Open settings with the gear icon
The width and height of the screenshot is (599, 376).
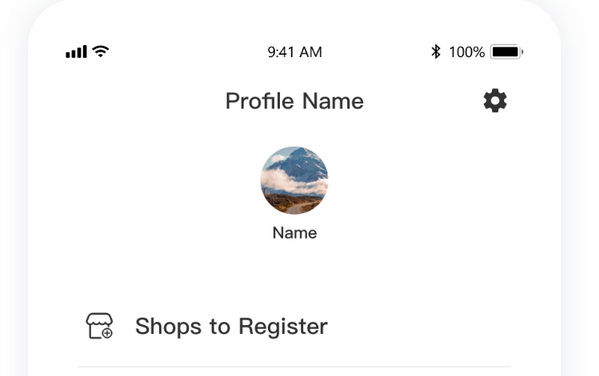click(x=495, y=100)
